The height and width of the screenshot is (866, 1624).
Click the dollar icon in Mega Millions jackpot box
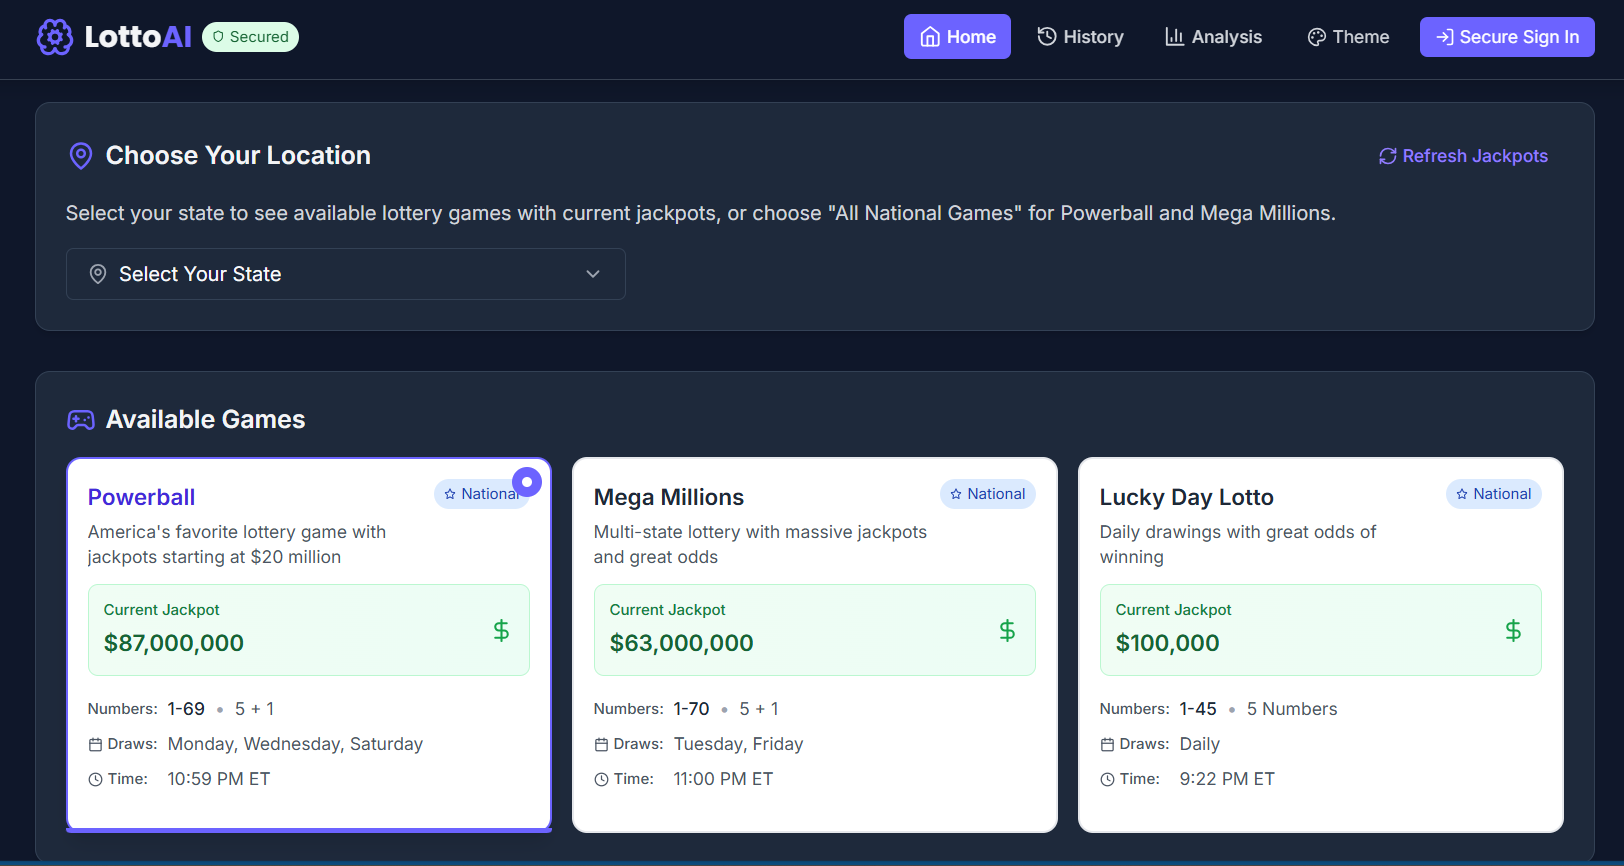(1007, 630)
